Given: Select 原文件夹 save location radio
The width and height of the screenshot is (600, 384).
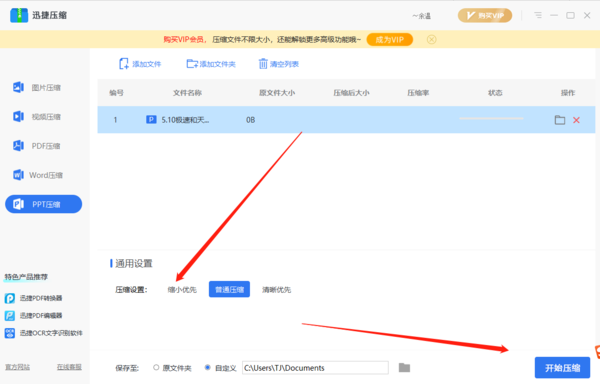Looking at the screenshot, I should click(x=156, y=368).
